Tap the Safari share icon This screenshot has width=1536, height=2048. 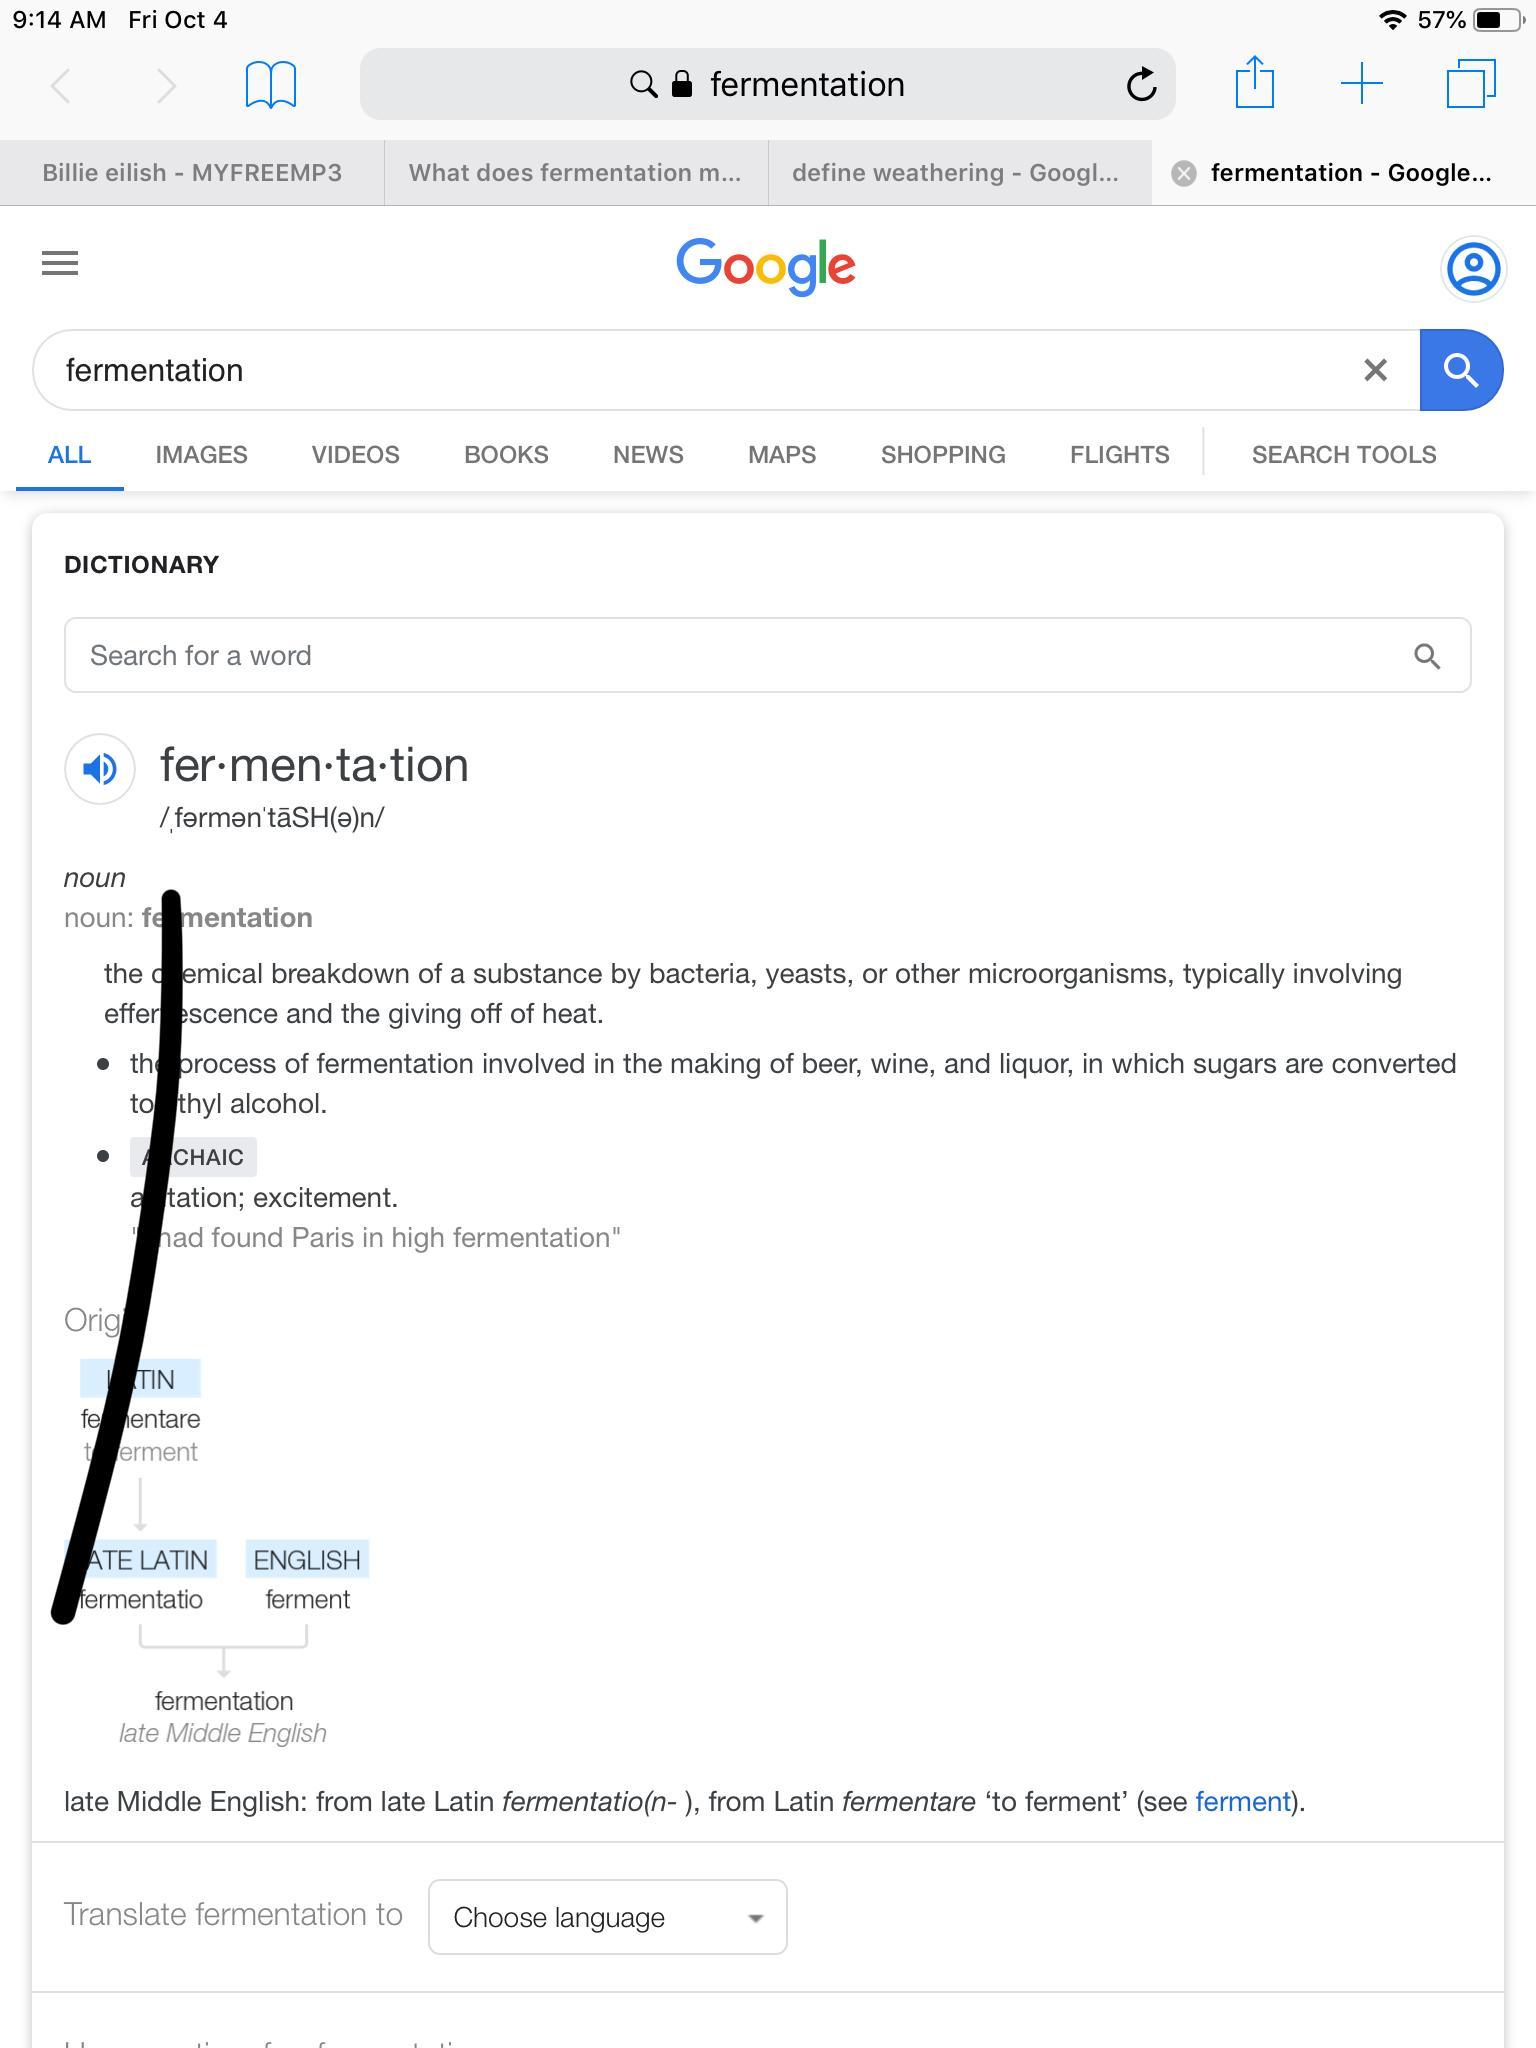click(x=1254, y=83)
